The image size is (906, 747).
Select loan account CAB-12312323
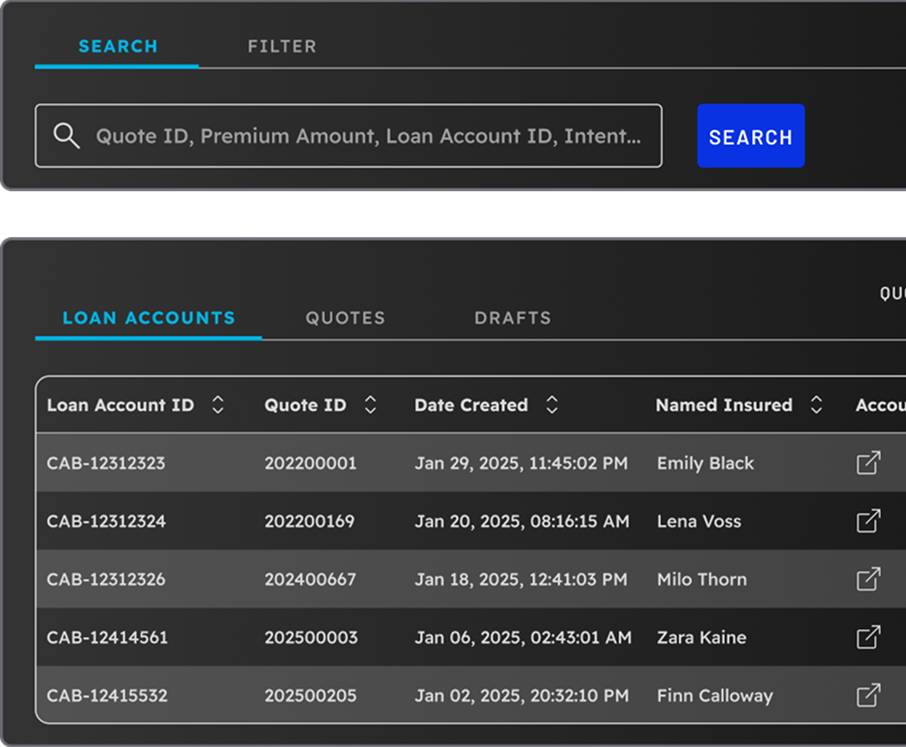(x=106, y=463)
